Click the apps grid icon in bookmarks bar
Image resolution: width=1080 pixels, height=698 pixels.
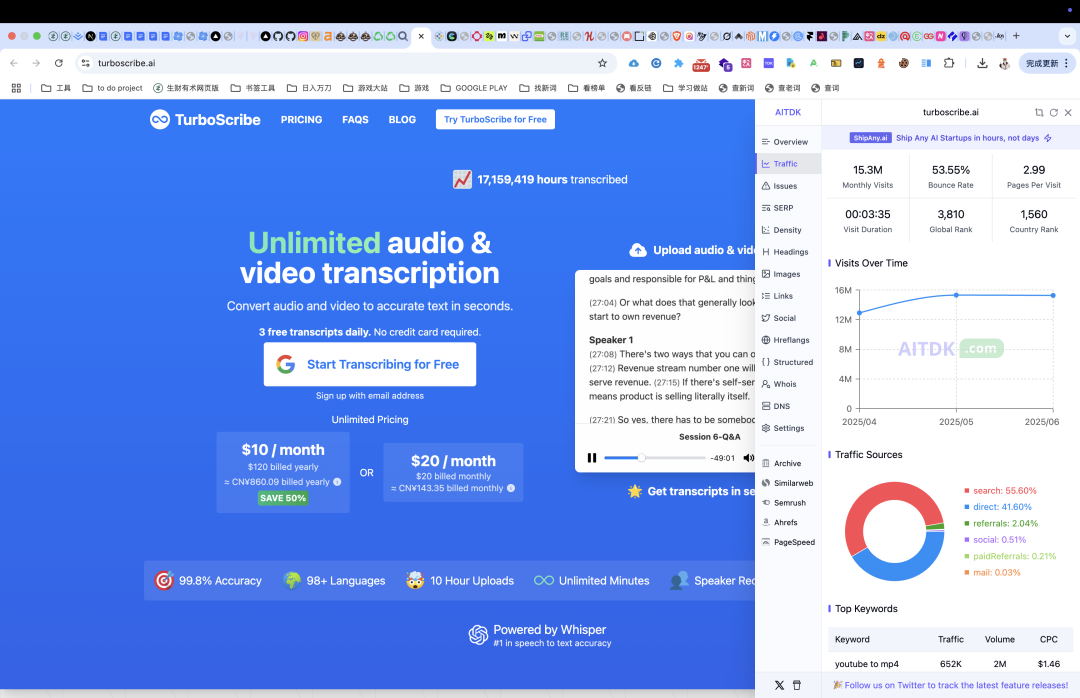pyautogui.click(x=17, y=88)
